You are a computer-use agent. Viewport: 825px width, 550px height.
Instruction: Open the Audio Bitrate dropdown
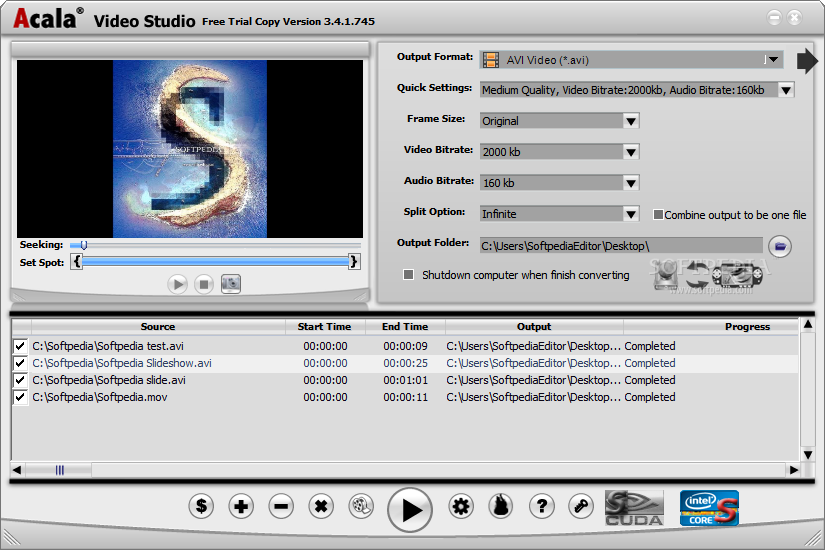coord(631,183)
